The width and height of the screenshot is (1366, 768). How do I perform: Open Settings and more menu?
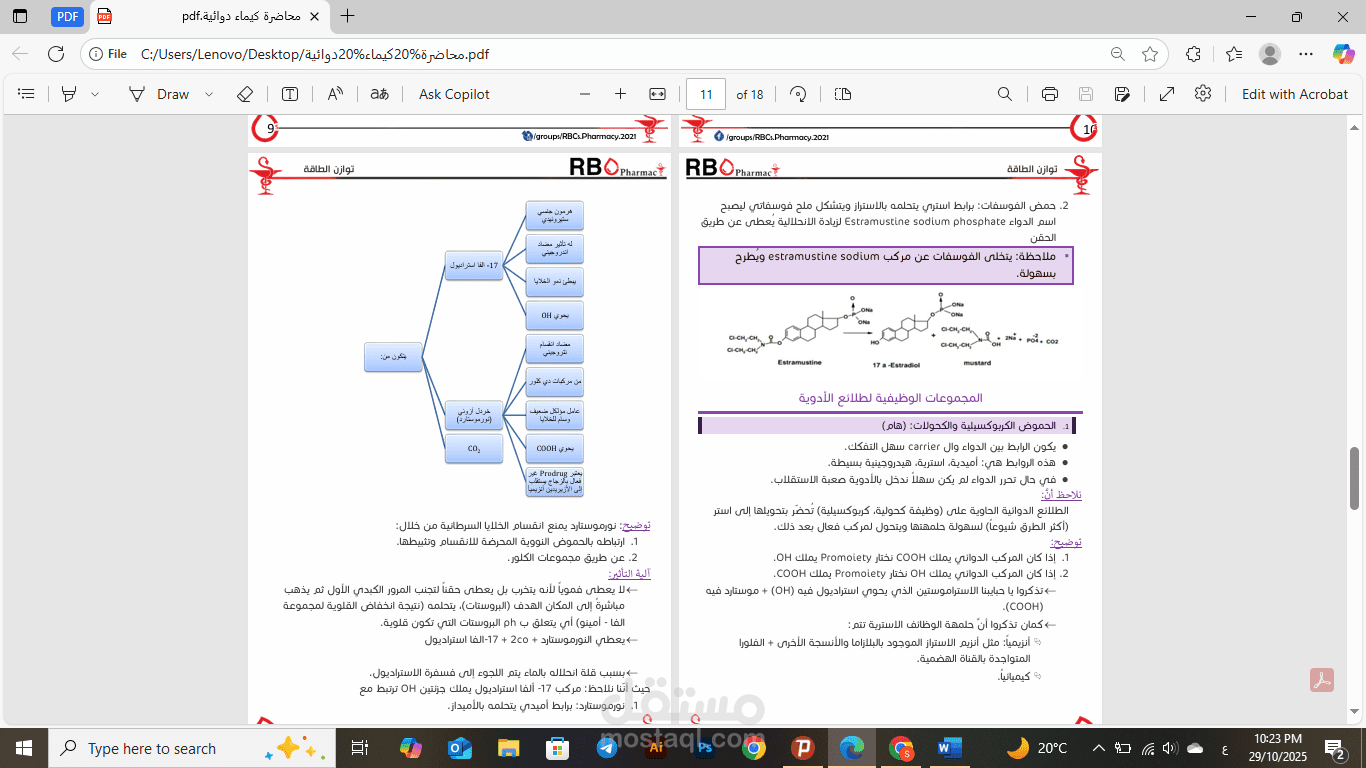click(x=1306, y=54)
